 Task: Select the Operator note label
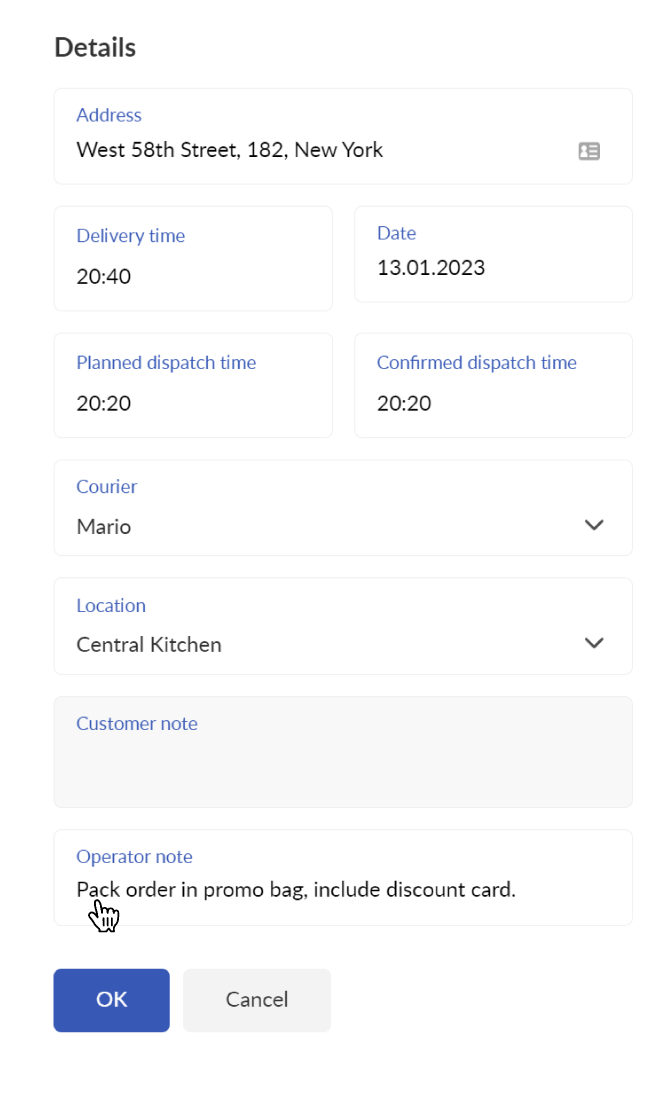(x=134, y=856)
